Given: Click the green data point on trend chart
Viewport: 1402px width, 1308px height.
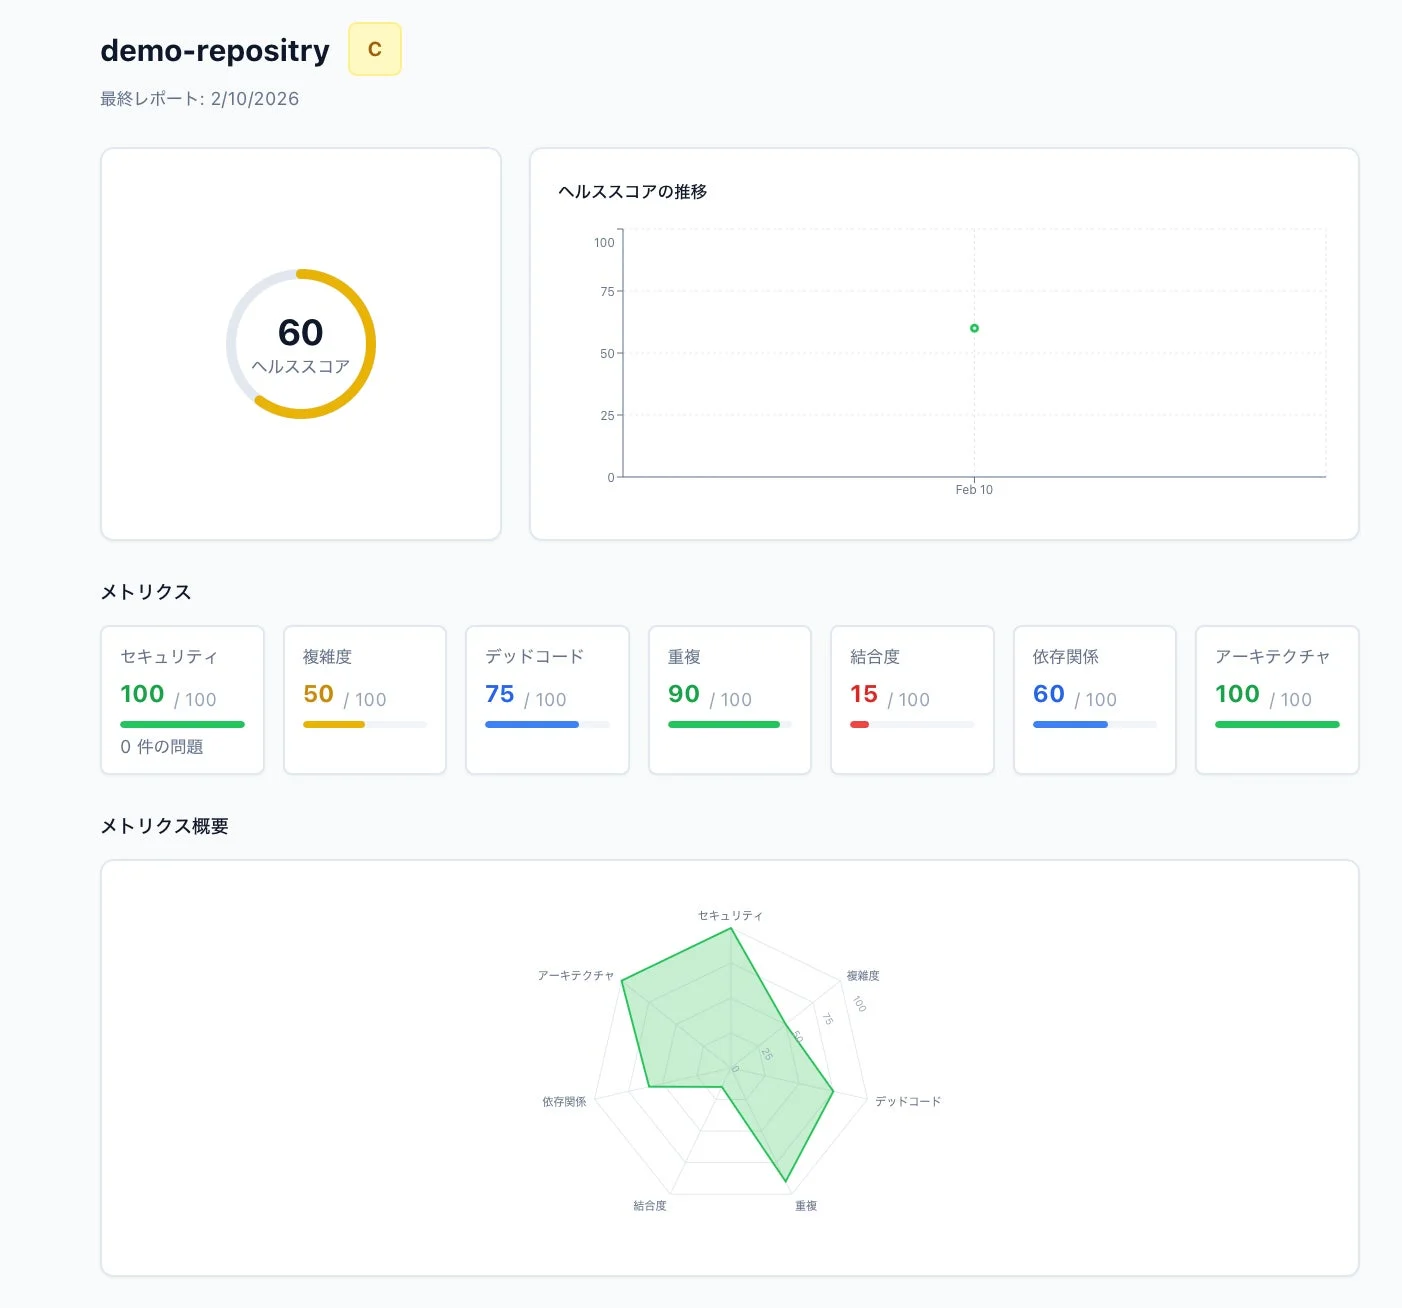Looking at the screenshot, I should 974,328.
